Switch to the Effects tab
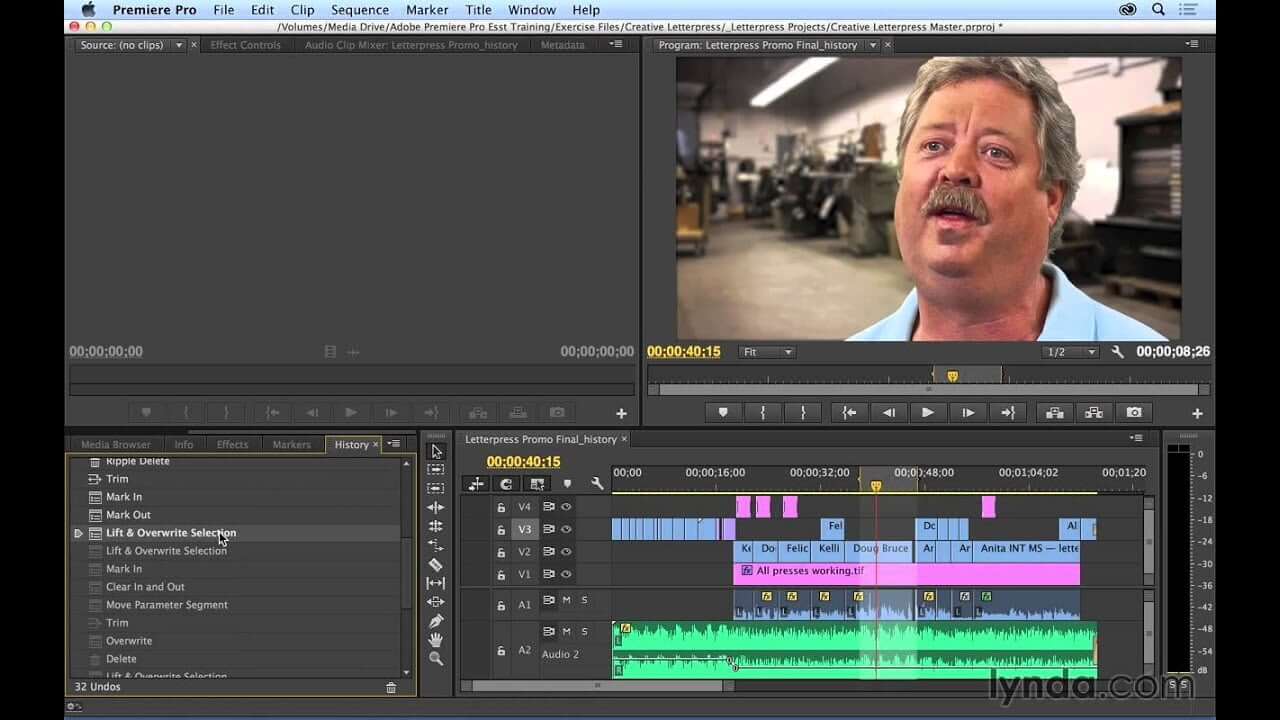1280x720 pixels. (x=232, y=444)
